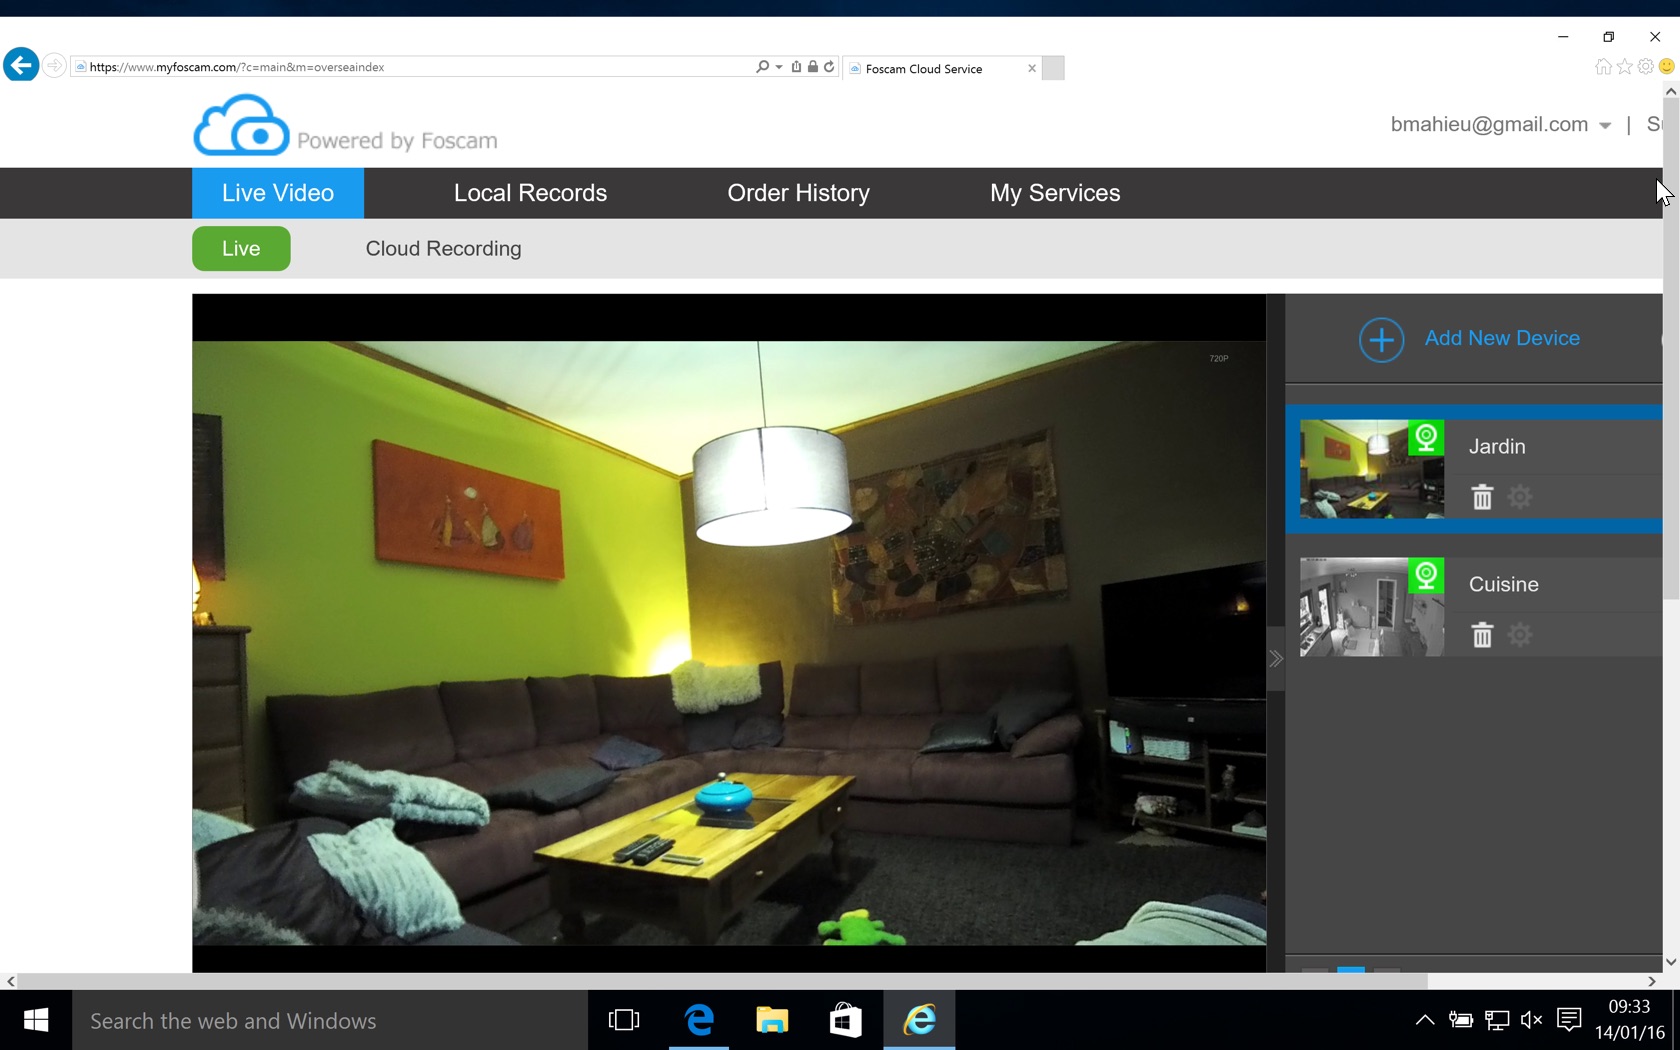Expand the bmahieu@gmail.com account dropdown

pyautogui.click(x=1605, y=126)
